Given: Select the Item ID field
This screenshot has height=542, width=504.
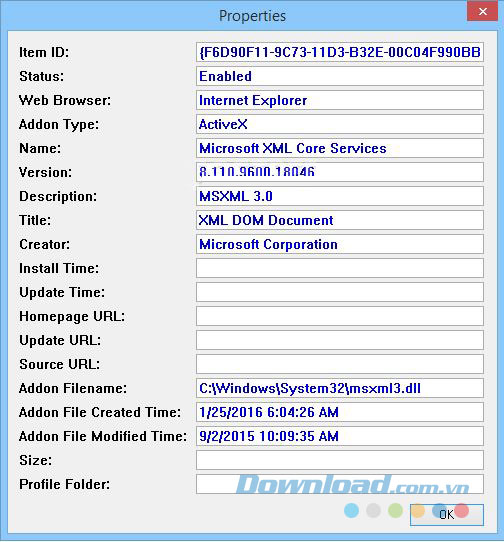Looking at the screenshot, I should [340, 52].
